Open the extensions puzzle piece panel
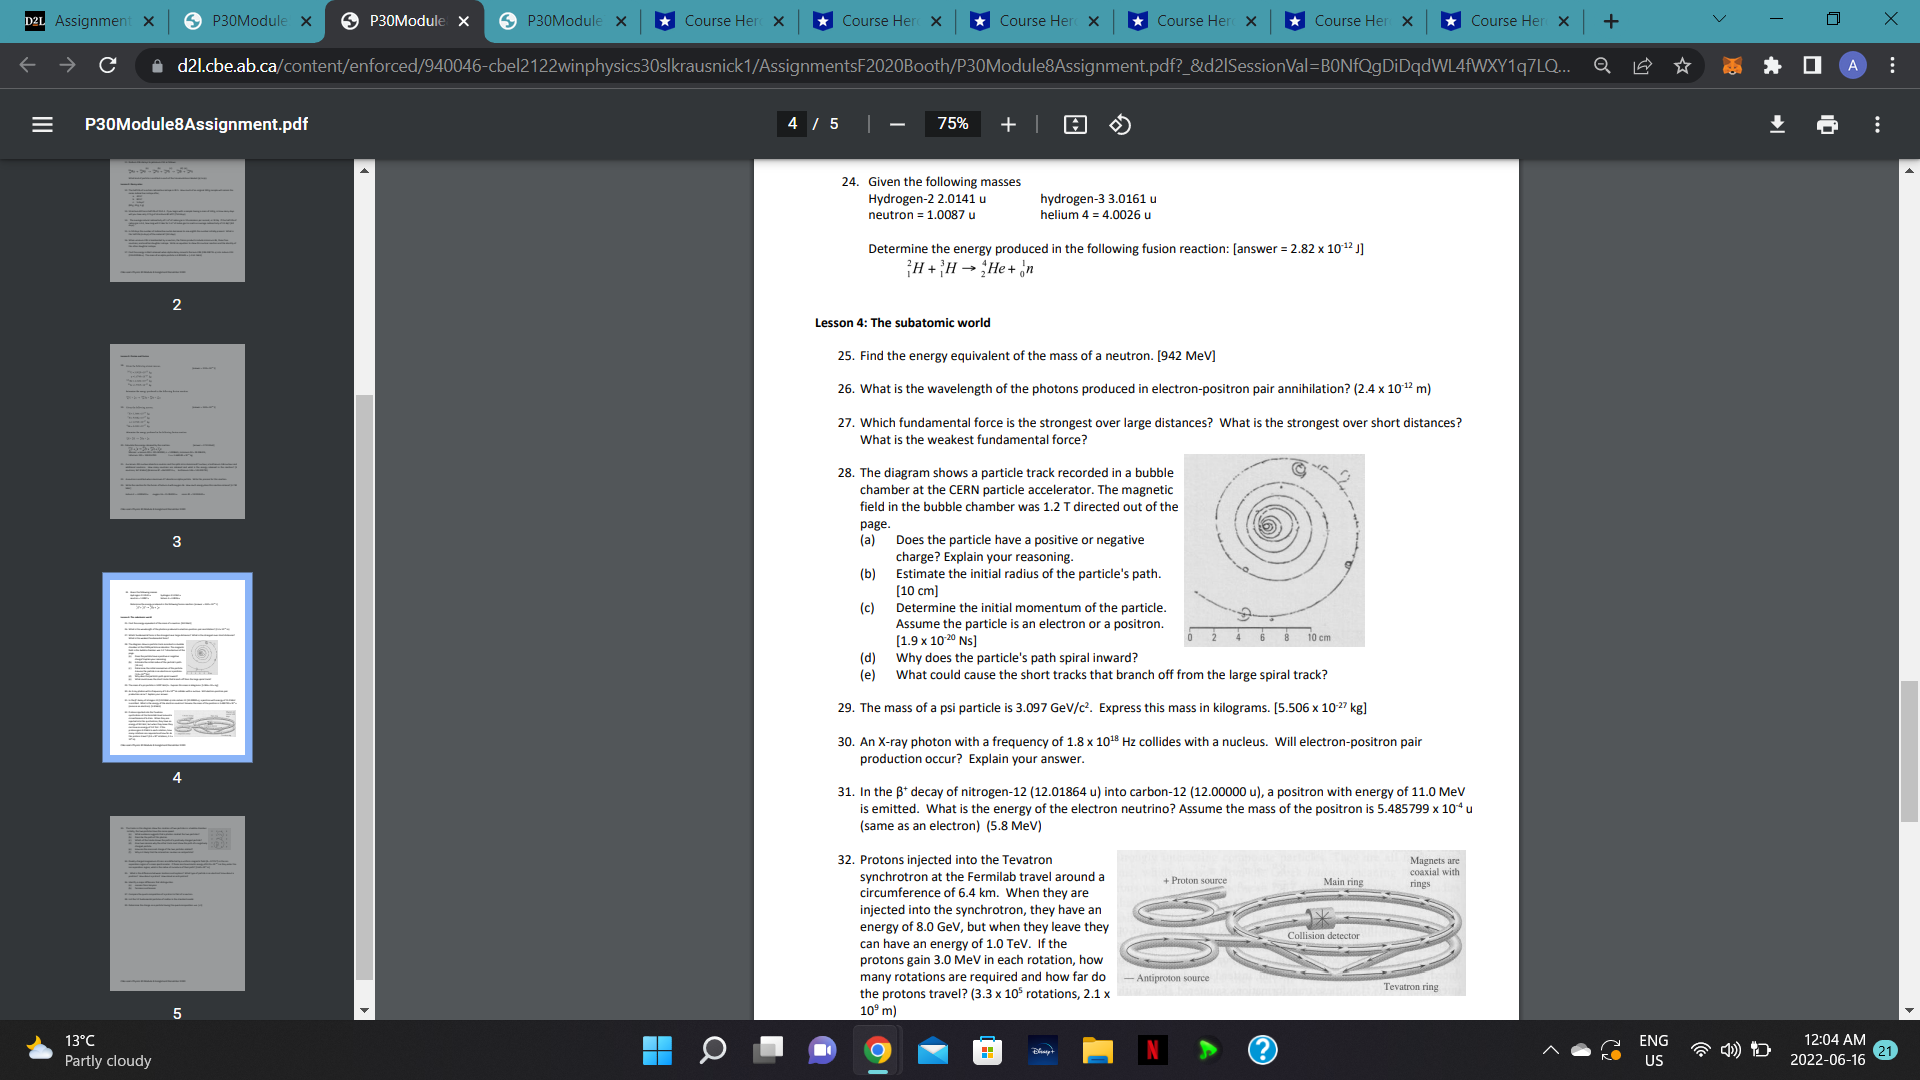This screenshot has height=1080, width=1920. [1774, 65]
